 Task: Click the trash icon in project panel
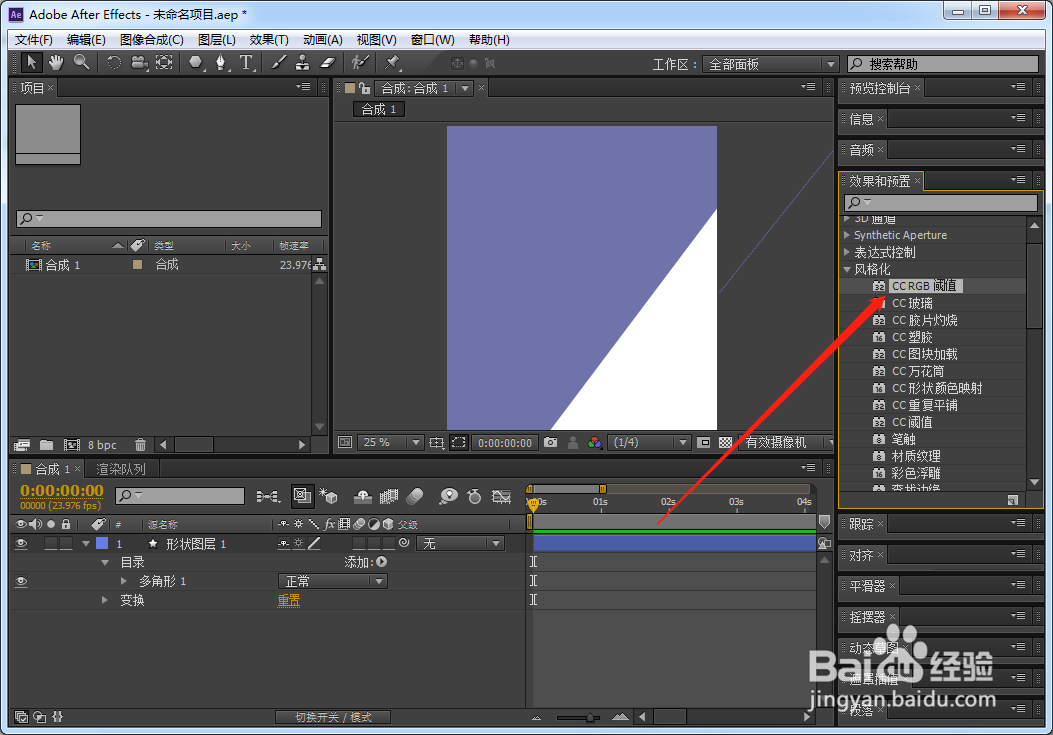[140, 445]
